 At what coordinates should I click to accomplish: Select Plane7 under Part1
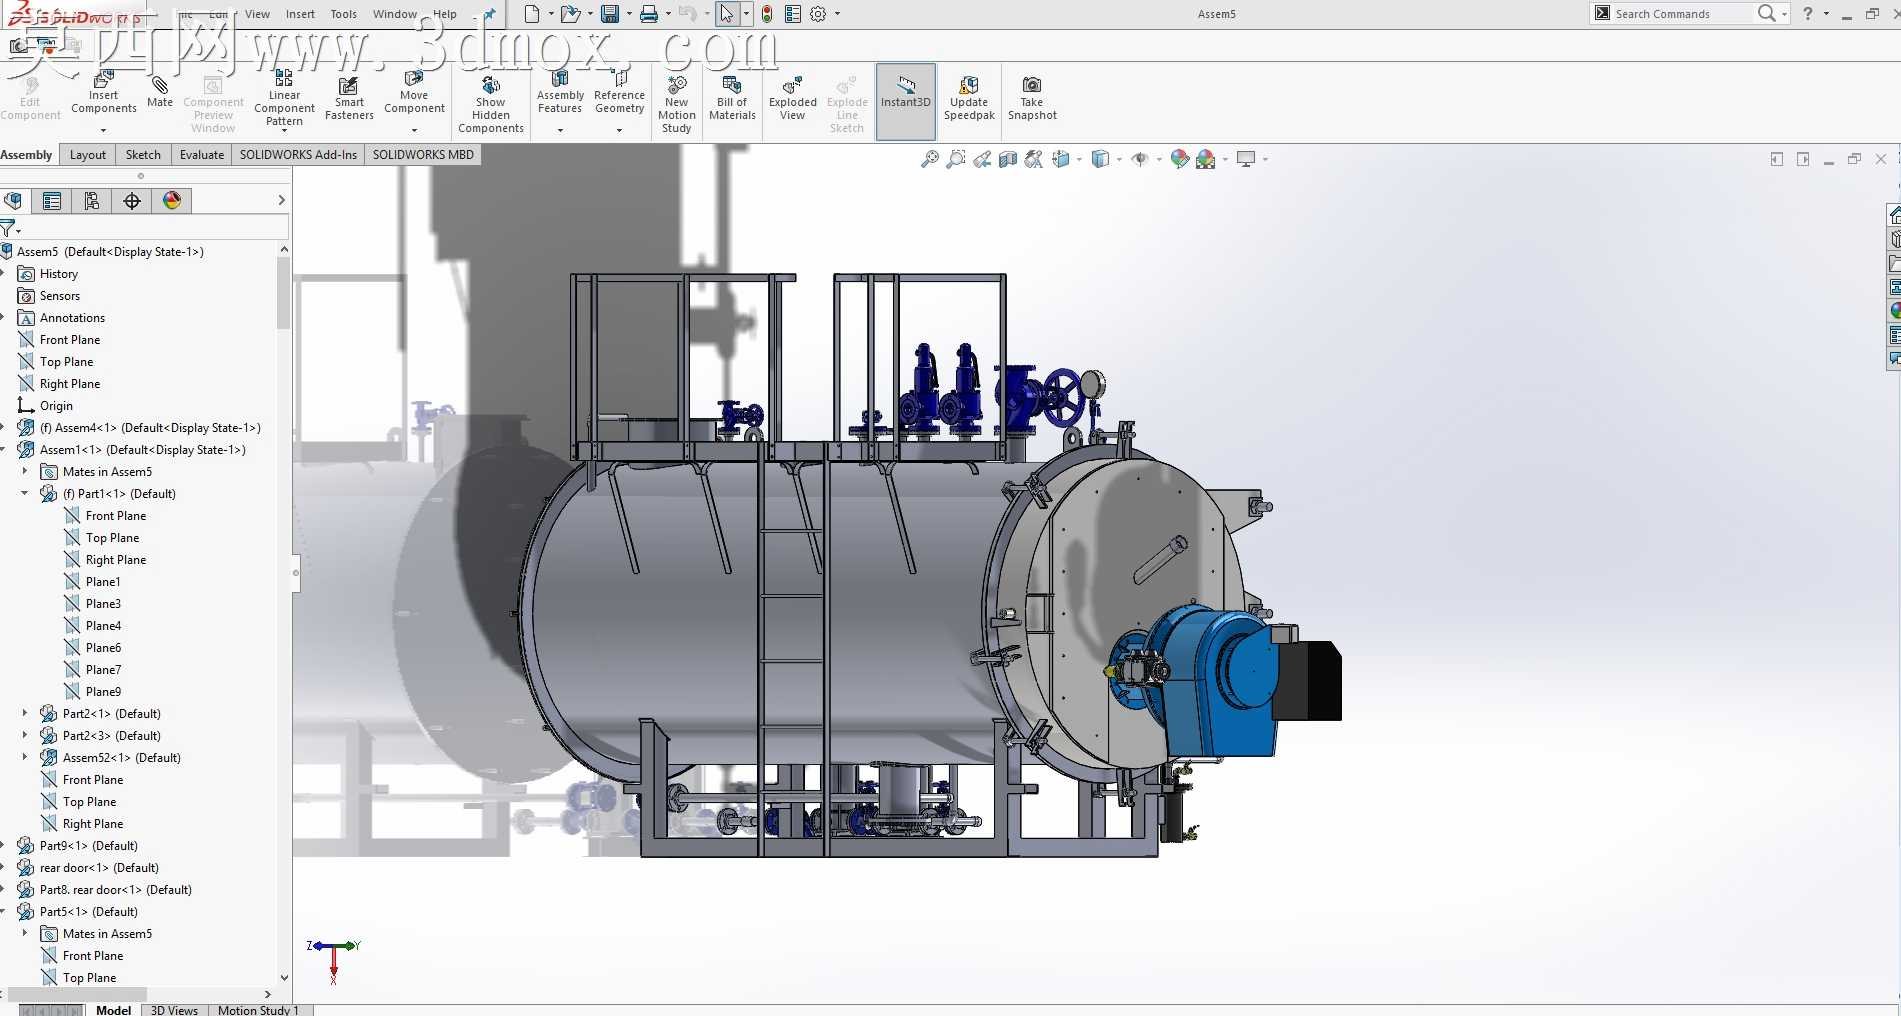103,669
